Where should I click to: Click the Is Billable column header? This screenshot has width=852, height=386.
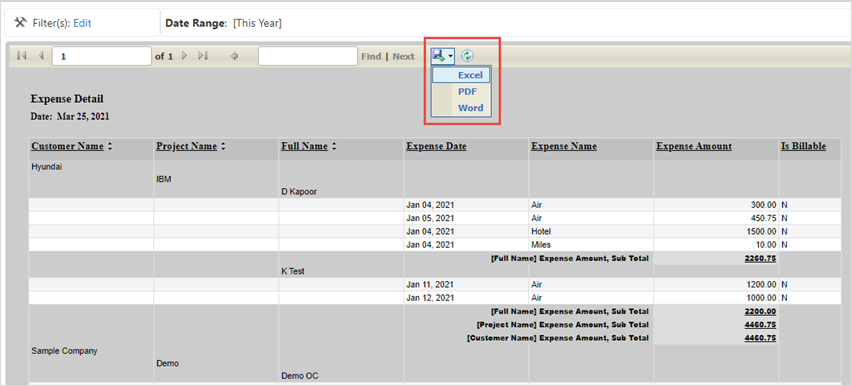click(x=804, y=146)
